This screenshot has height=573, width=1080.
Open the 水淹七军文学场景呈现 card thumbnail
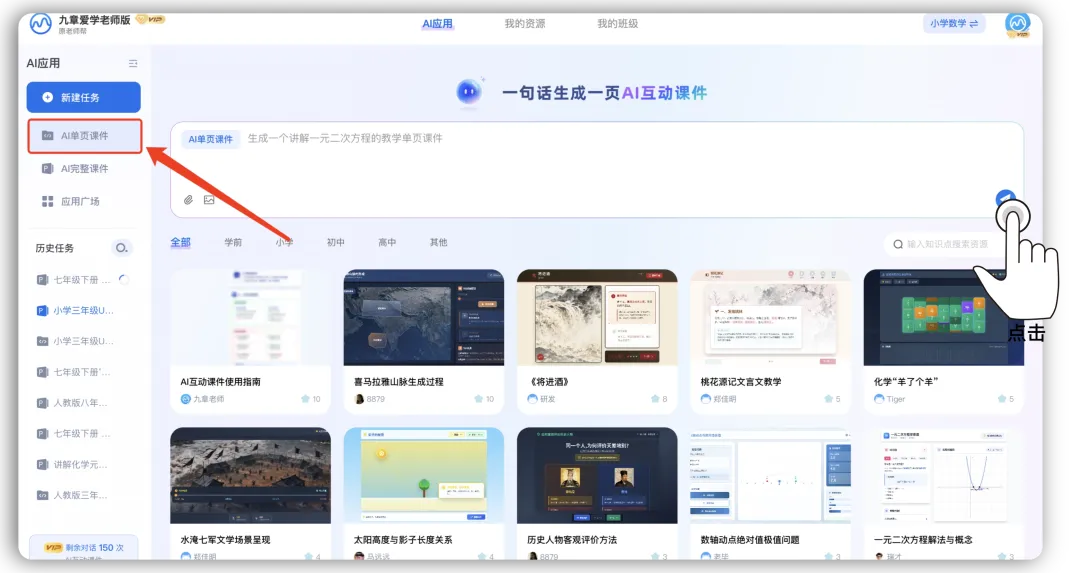click(250, 475)
